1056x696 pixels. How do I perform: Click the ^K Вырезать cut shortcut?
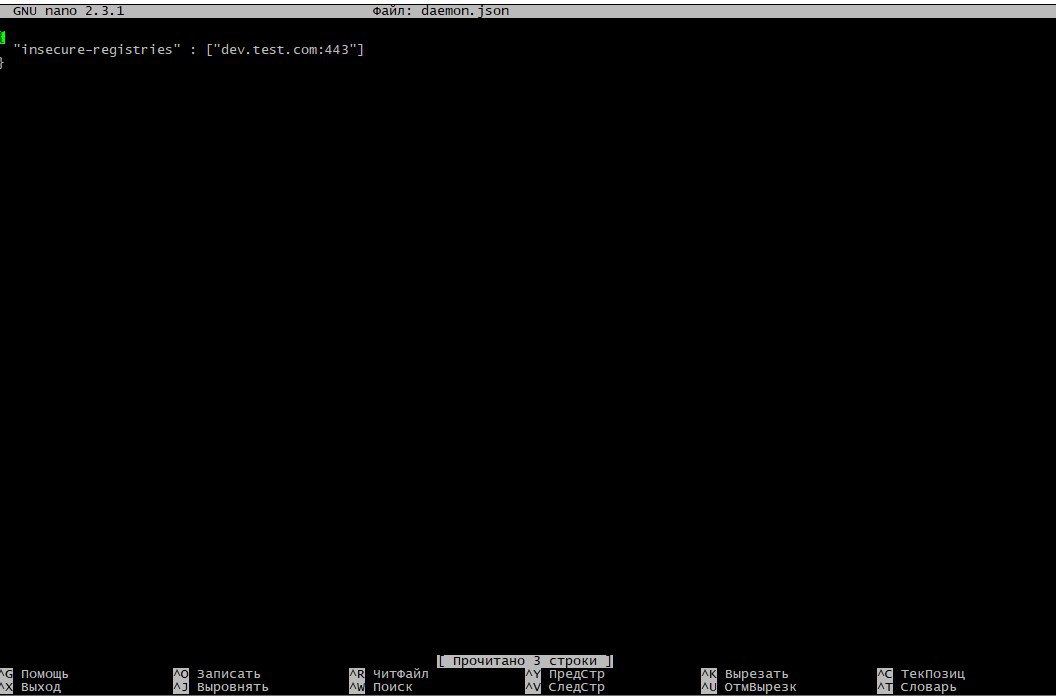[x=745, y=674]
